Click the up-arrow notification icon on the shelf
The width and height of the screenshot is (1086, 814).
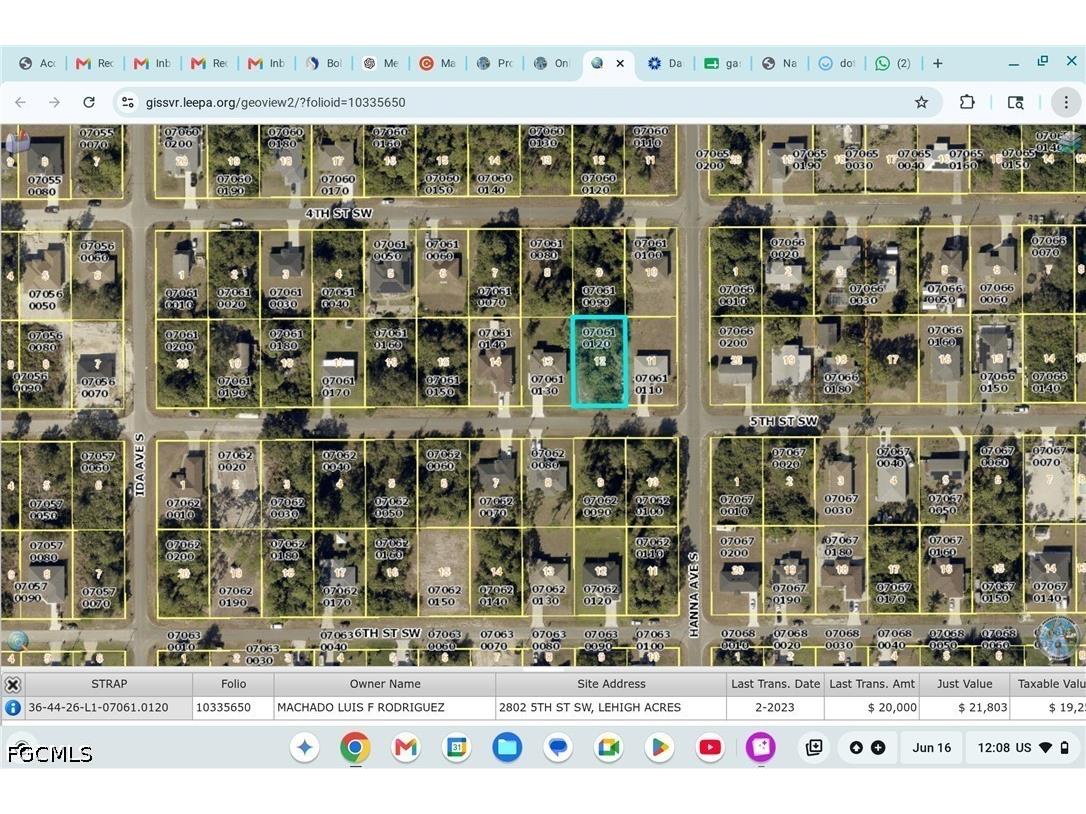point(856,747)
